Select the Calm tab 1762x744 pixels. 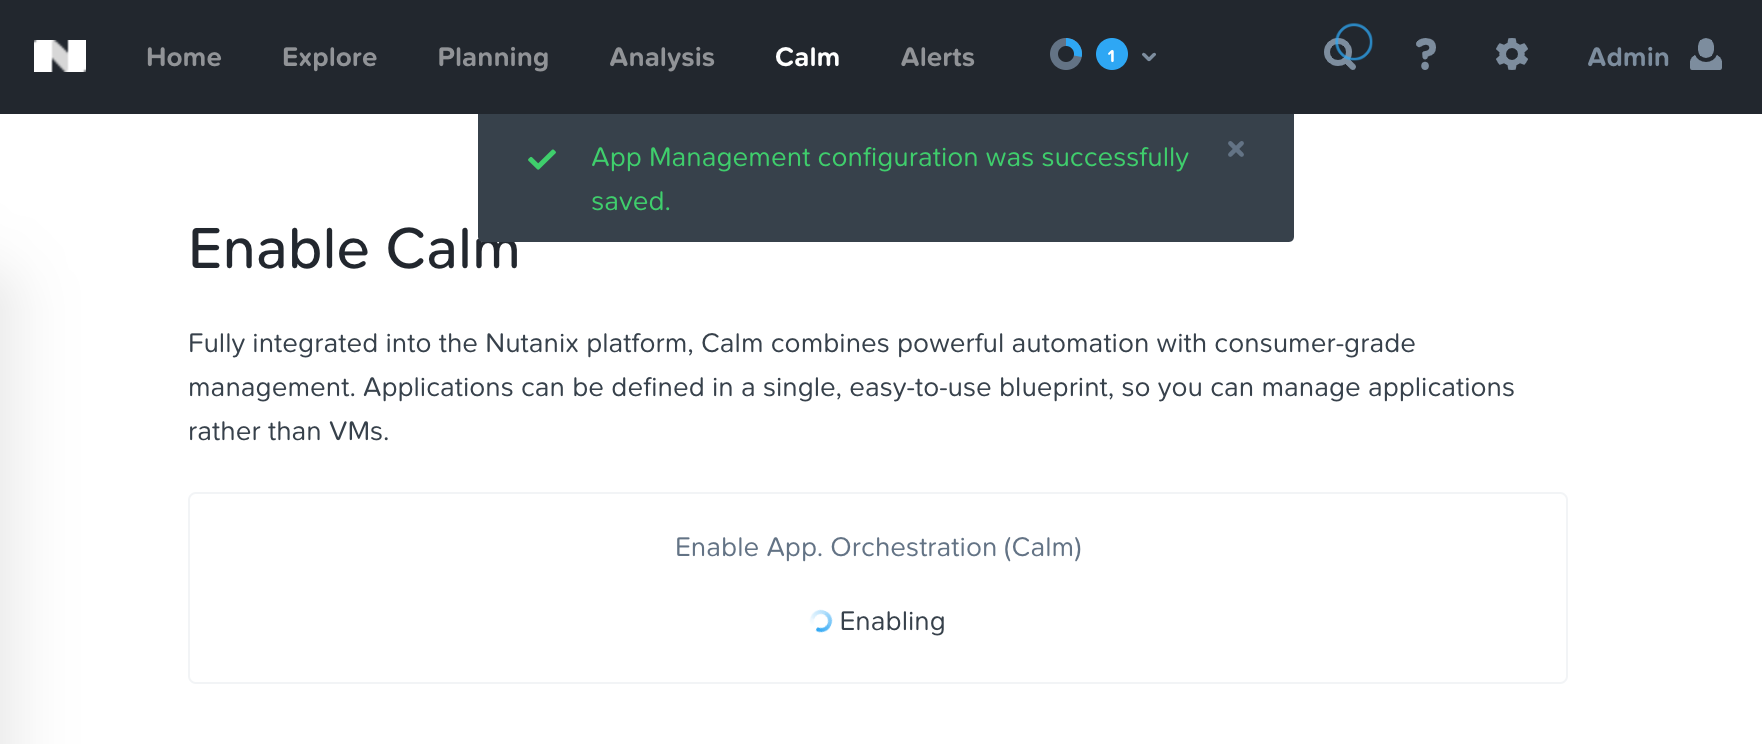click(808, 57)
